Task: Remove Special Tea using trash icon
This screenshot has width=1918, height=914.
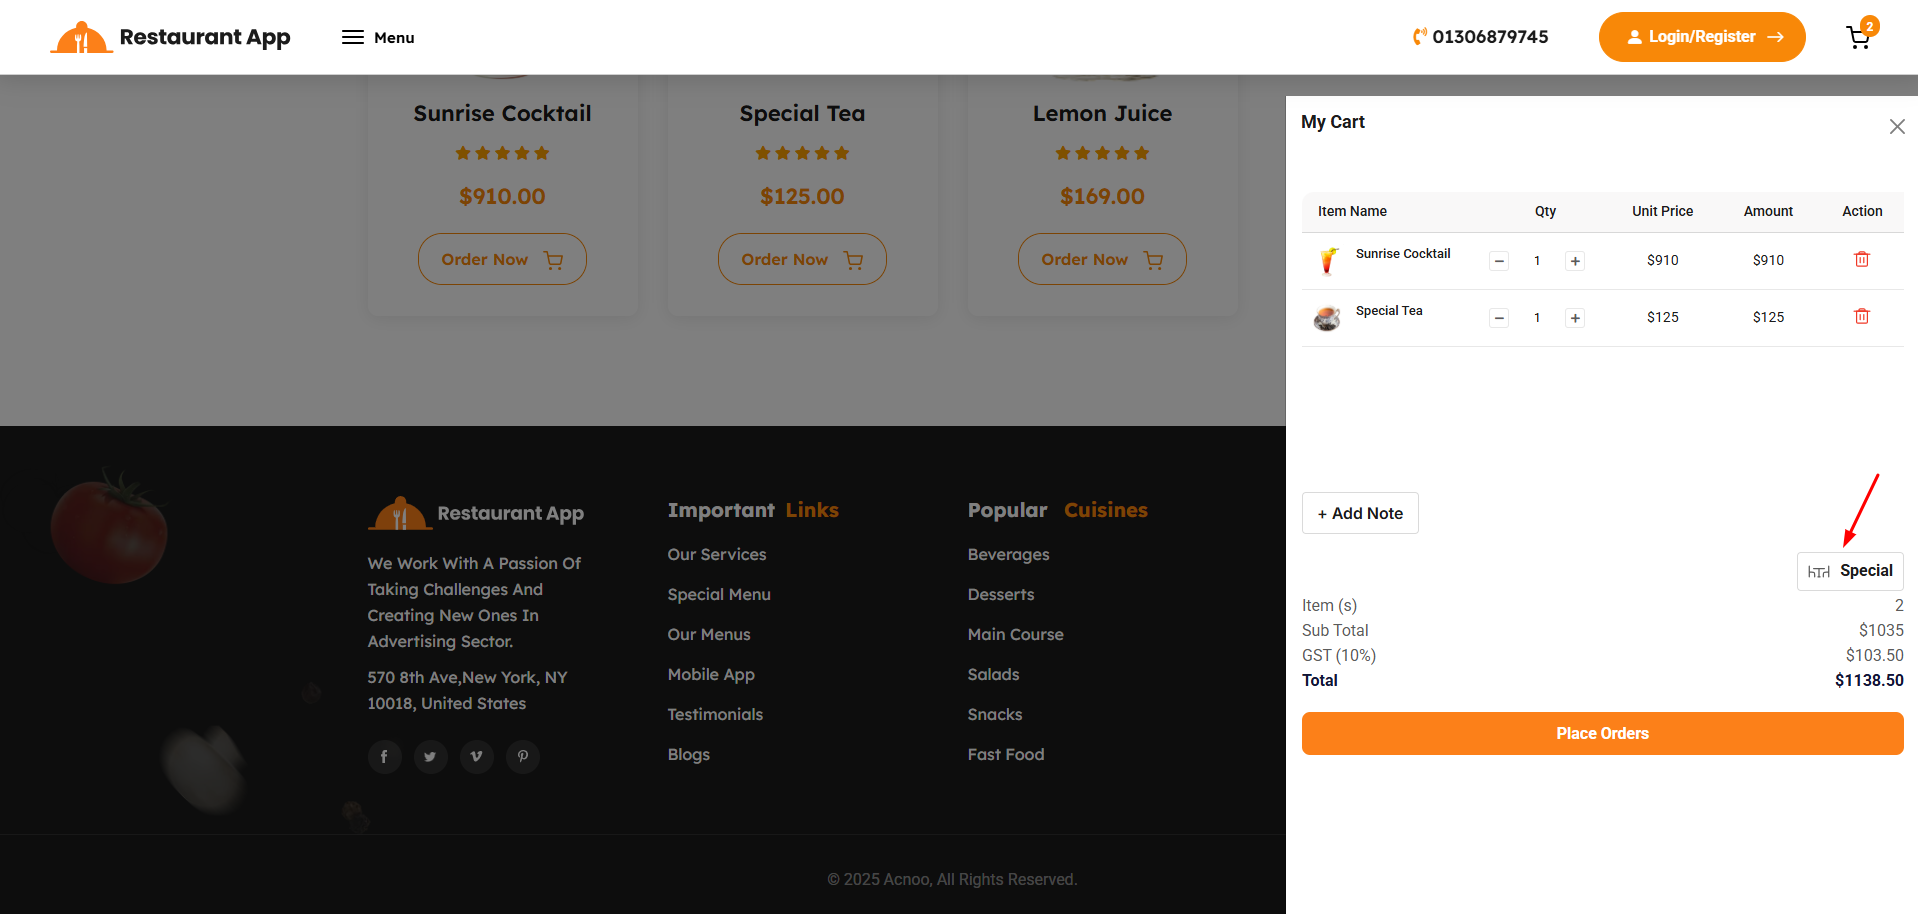Action: (1861, 317)
